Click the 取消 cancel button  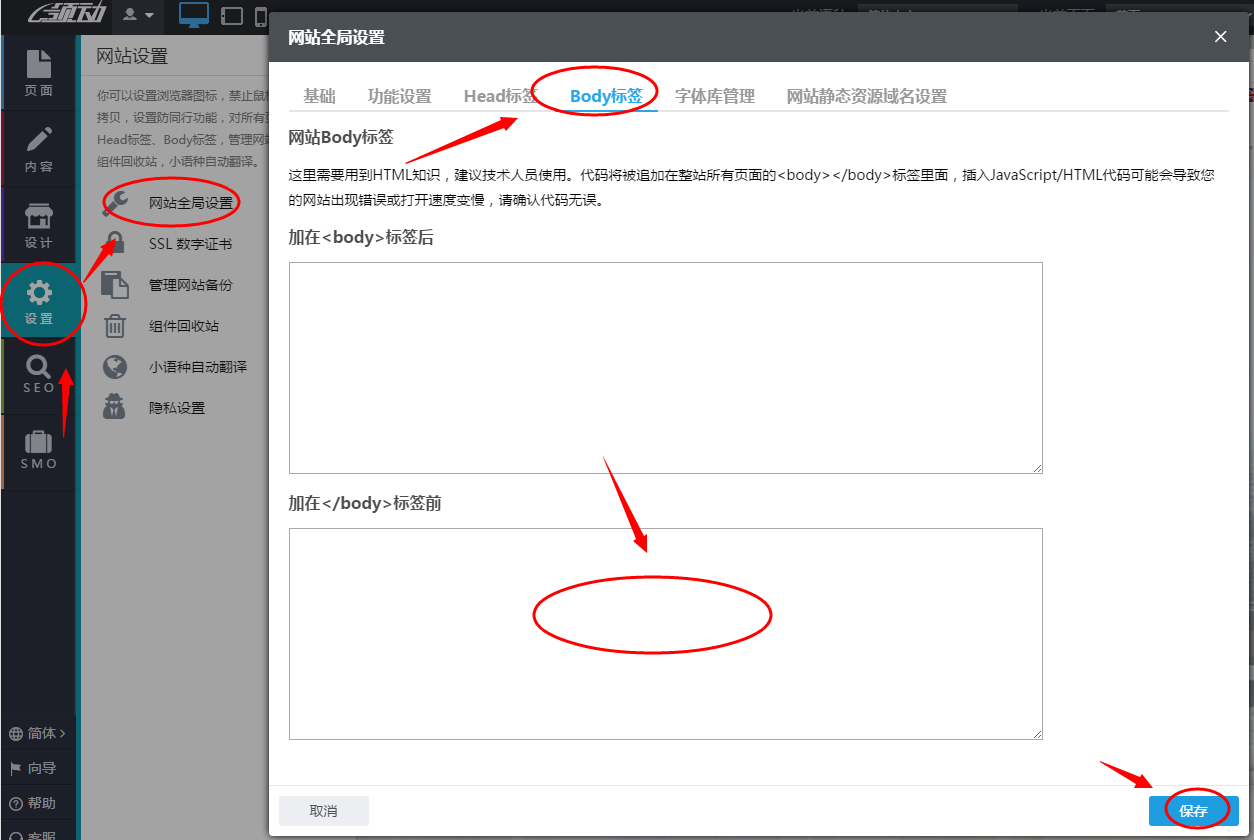(x=323, y=810)
